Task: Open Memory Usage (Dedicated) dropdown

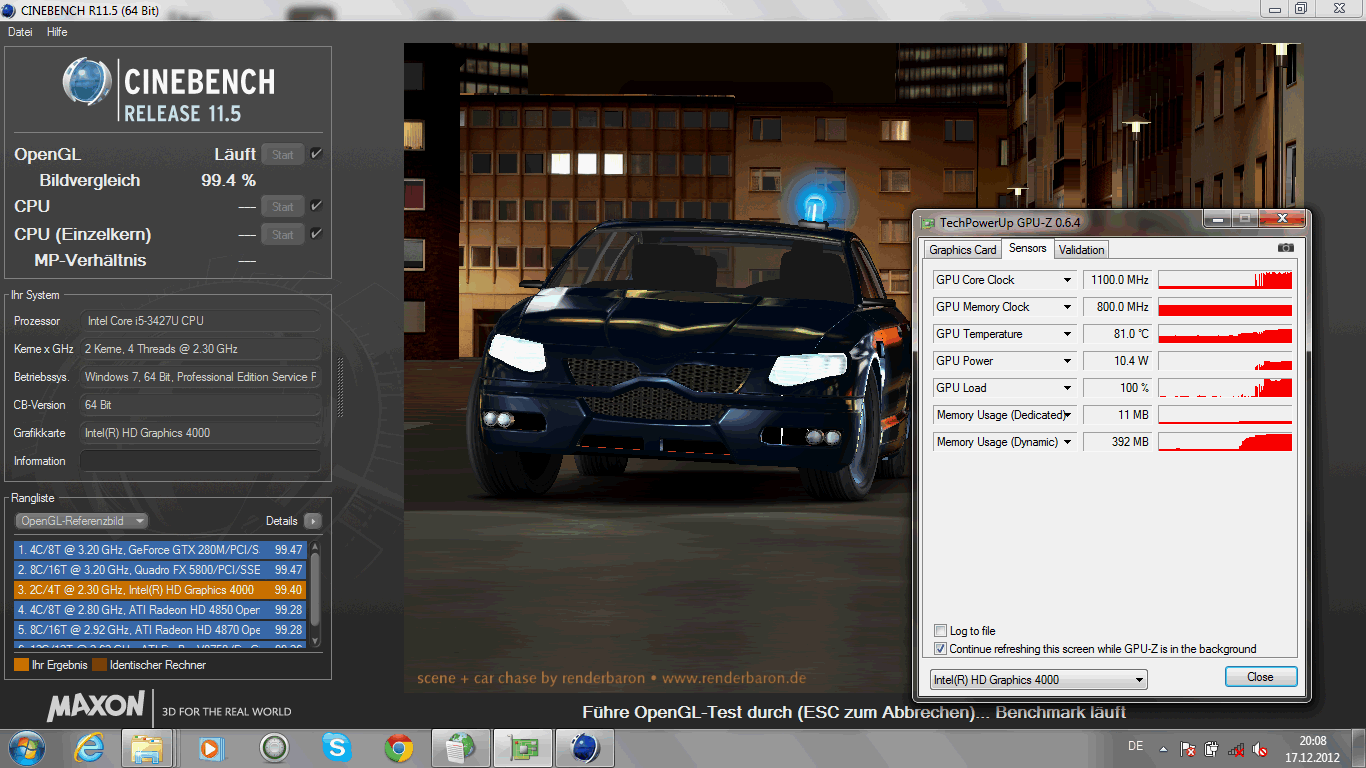Action: tap(1067, 415)
